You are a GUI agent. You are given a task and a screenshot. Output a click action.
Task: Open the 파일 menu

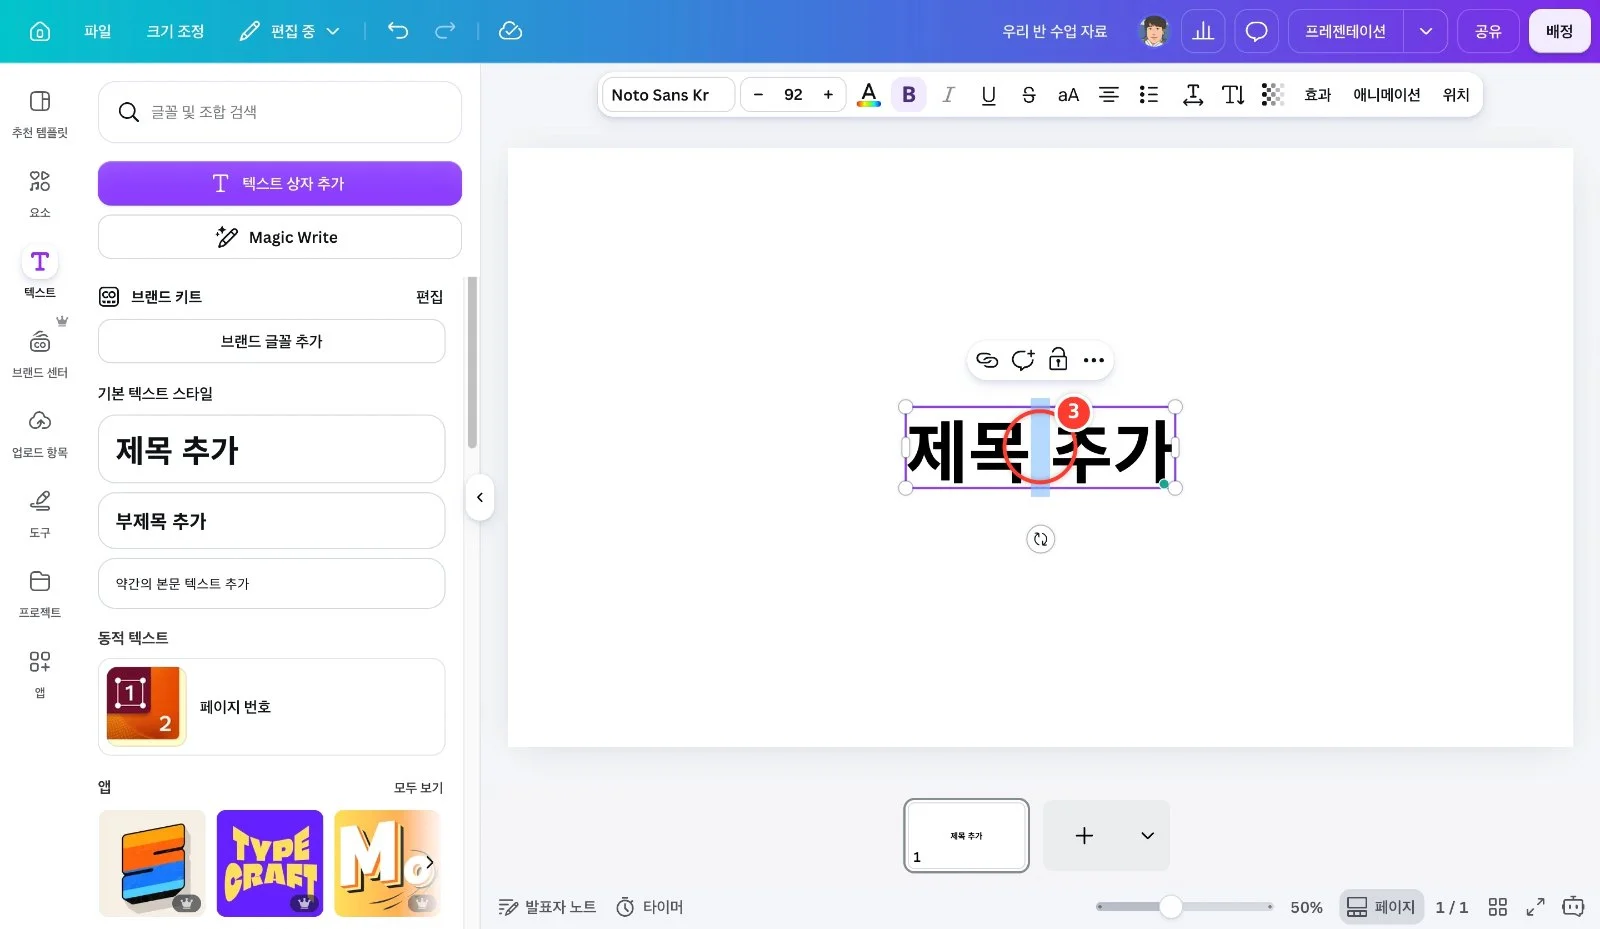[x=97, y=31]
